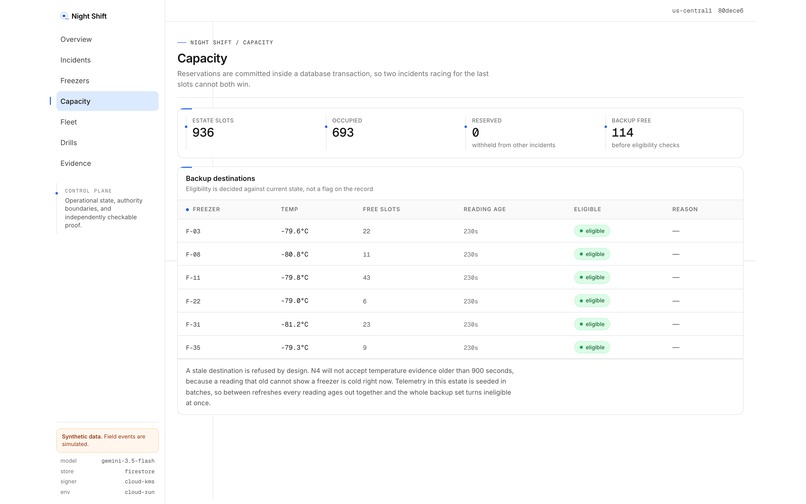Select the Estate Slots value 936

pyautogui.click(x=203, y=132)
